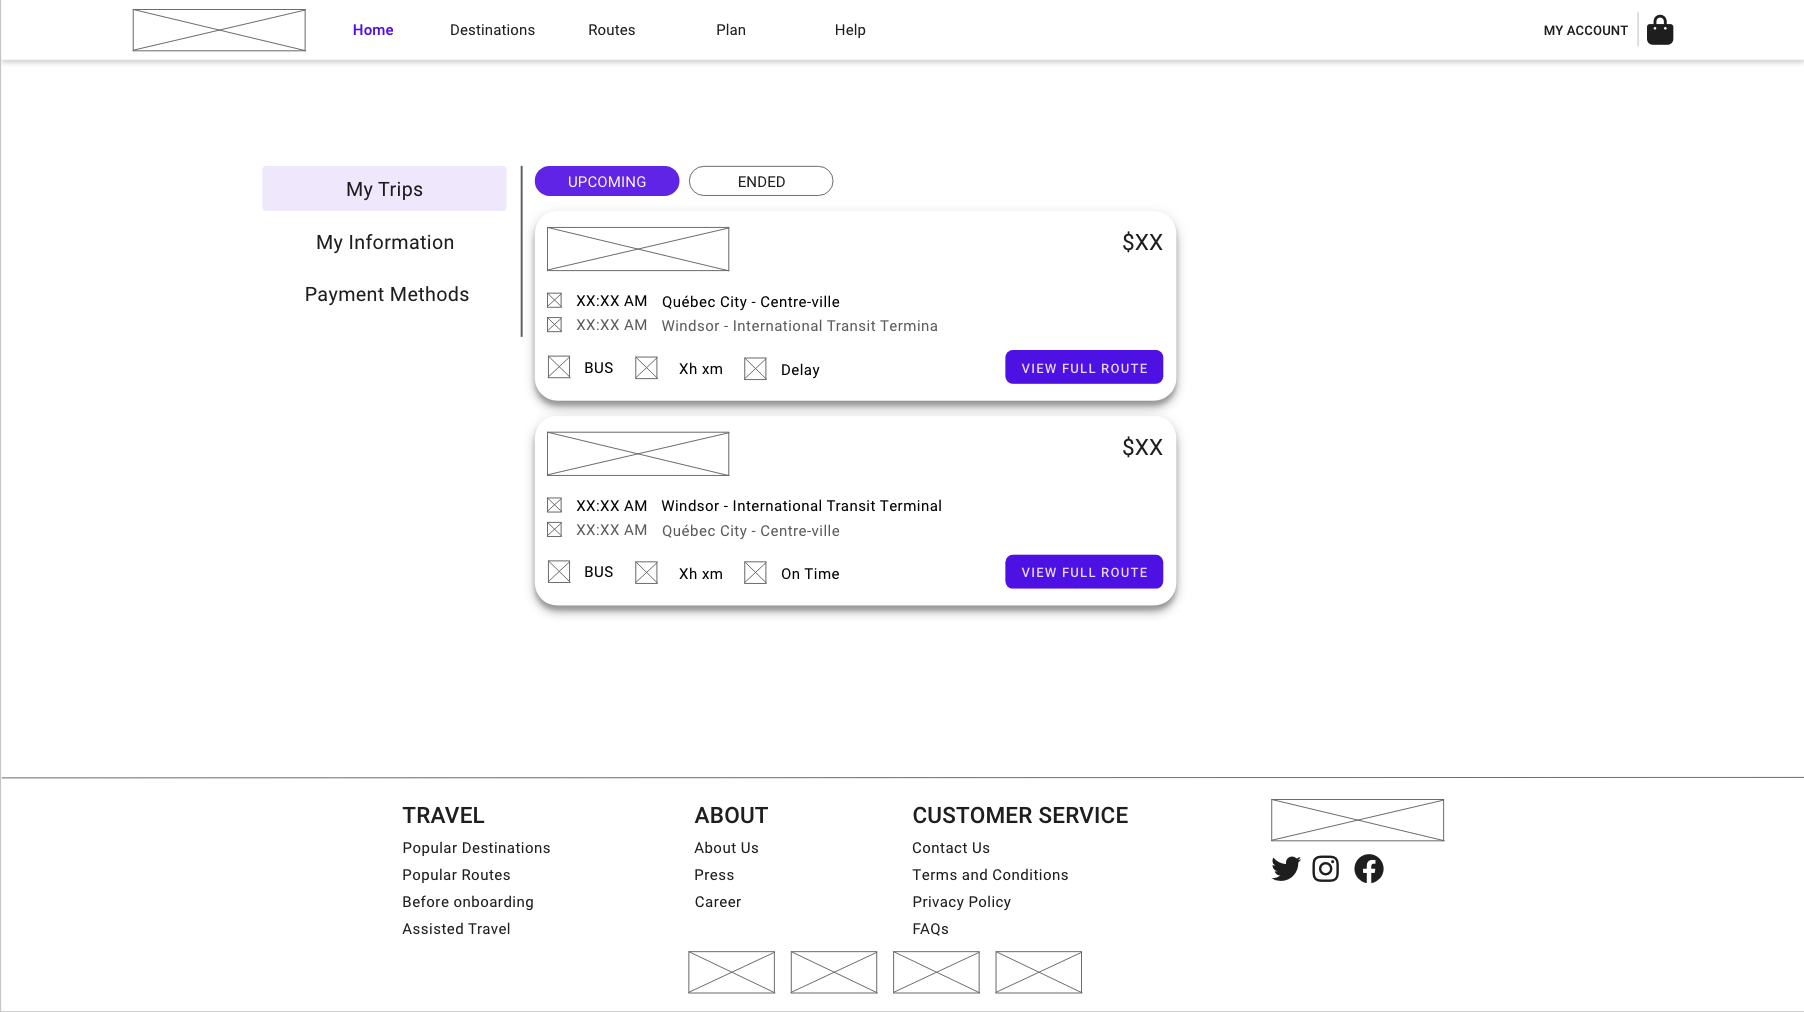Click the Twitter icon in the footer
This screenshot has width=1804, height=1012.
coord(1285,868)
